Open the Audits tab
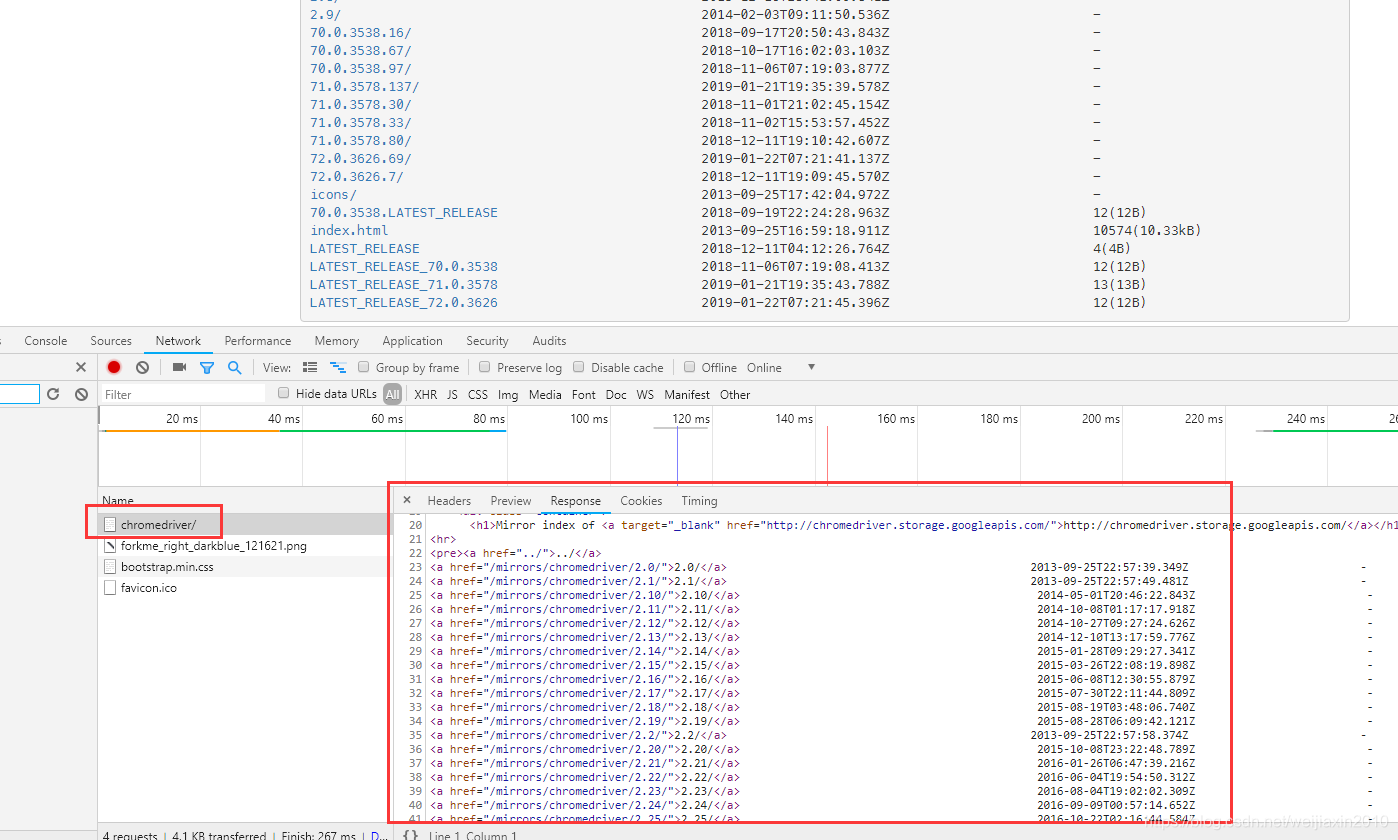 click(x=549, y=341)
